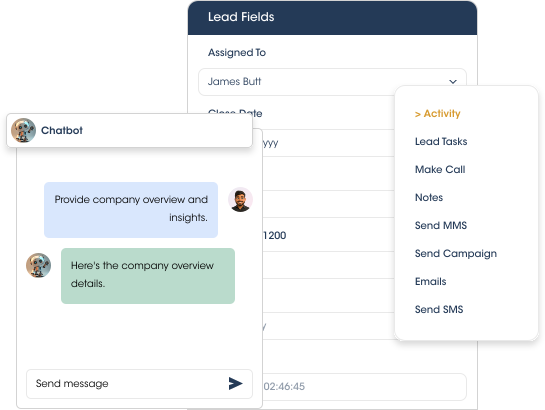The image size is (545, 410).
Task: Open Lead Tasks from the menu
Action: coord(441,141)
